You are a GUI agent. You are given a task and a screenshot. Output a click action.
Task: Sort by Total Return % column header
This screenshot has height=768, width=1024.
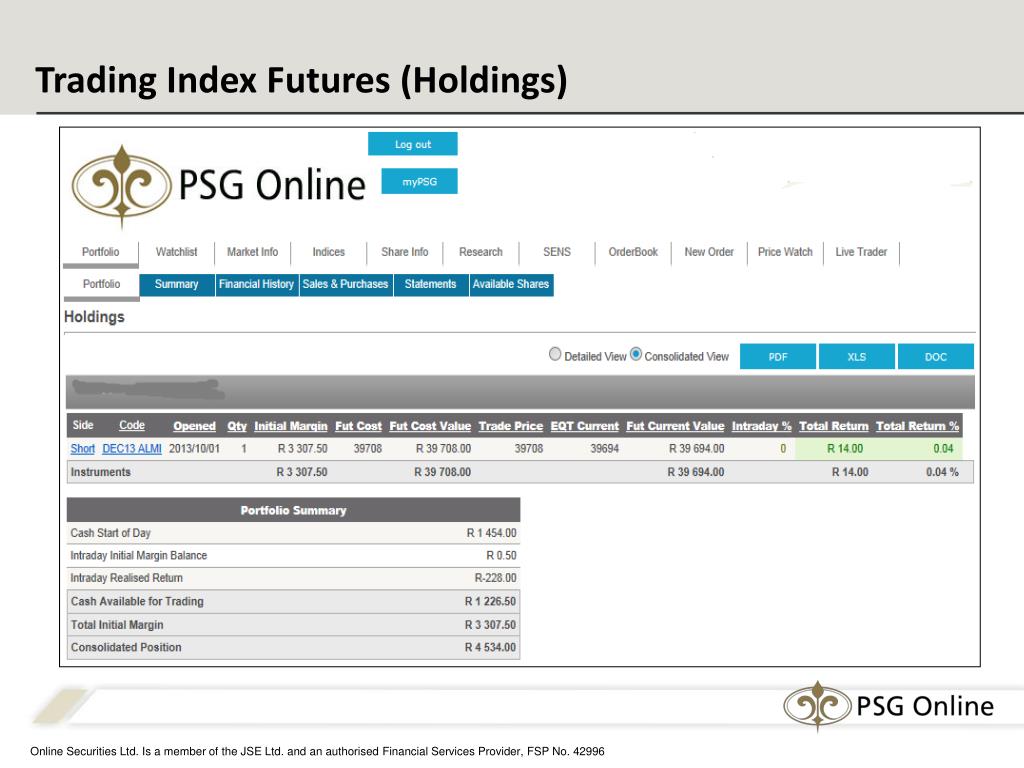918,426
